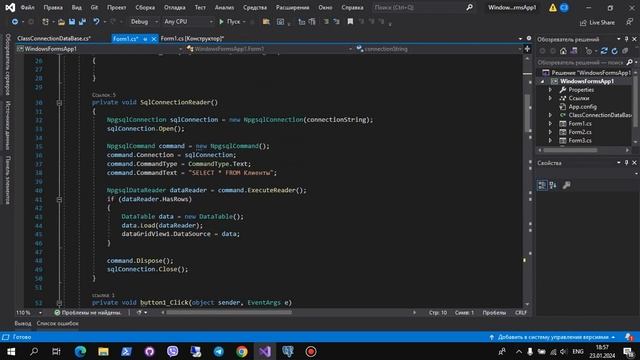640x360 pixels.
Task: Click the Navigate Backward toolbar icon
Action: tap(15, 22)
